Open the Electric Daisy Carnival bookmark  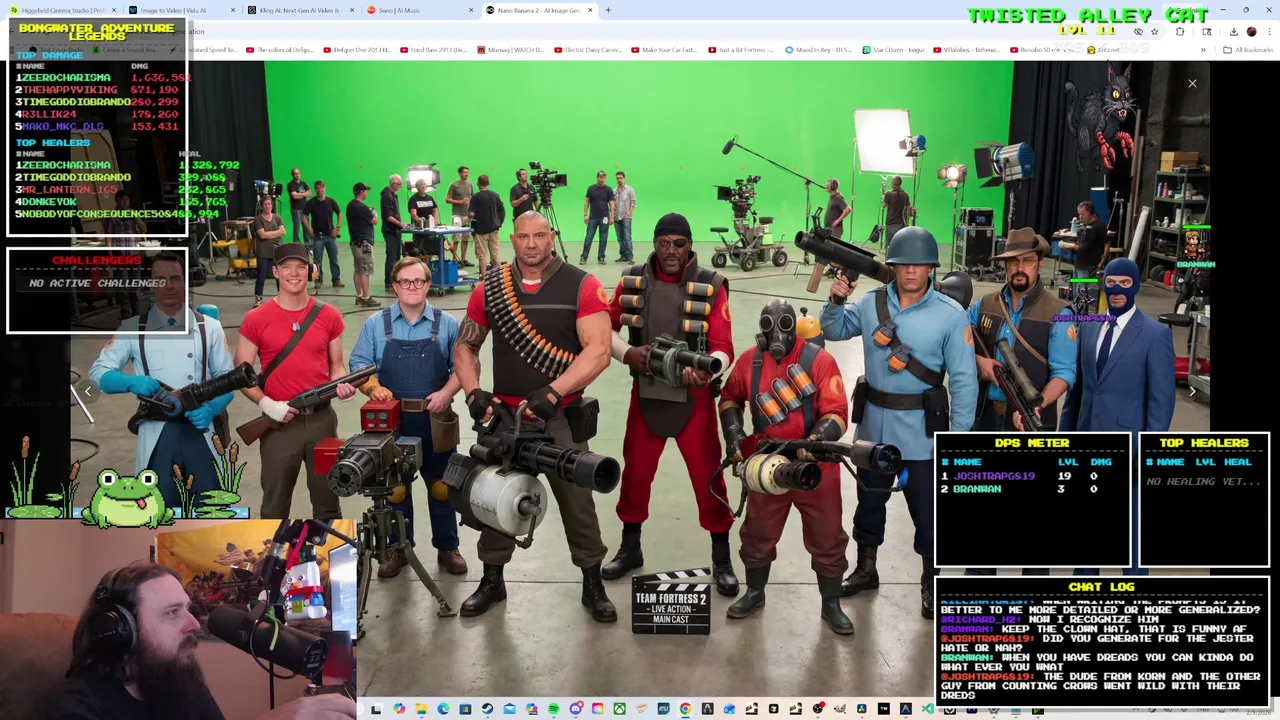[x=587, y=49]
